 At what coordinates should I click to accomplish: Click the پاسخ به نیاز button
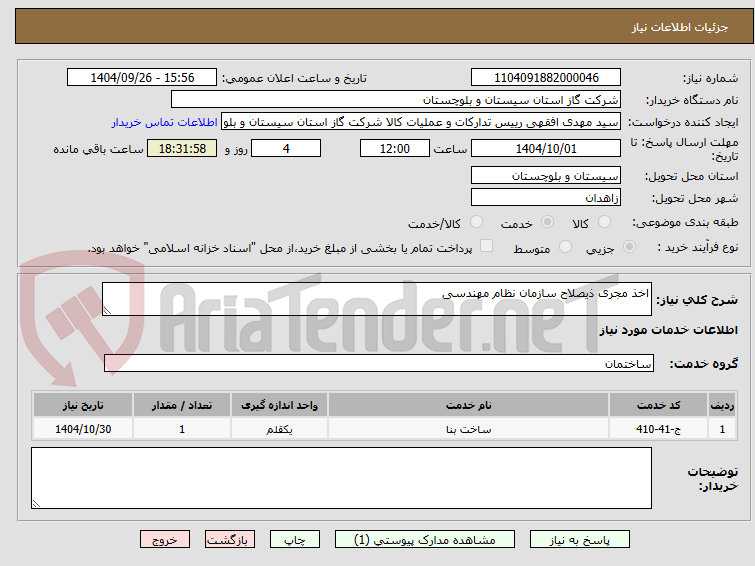[580, 540]
